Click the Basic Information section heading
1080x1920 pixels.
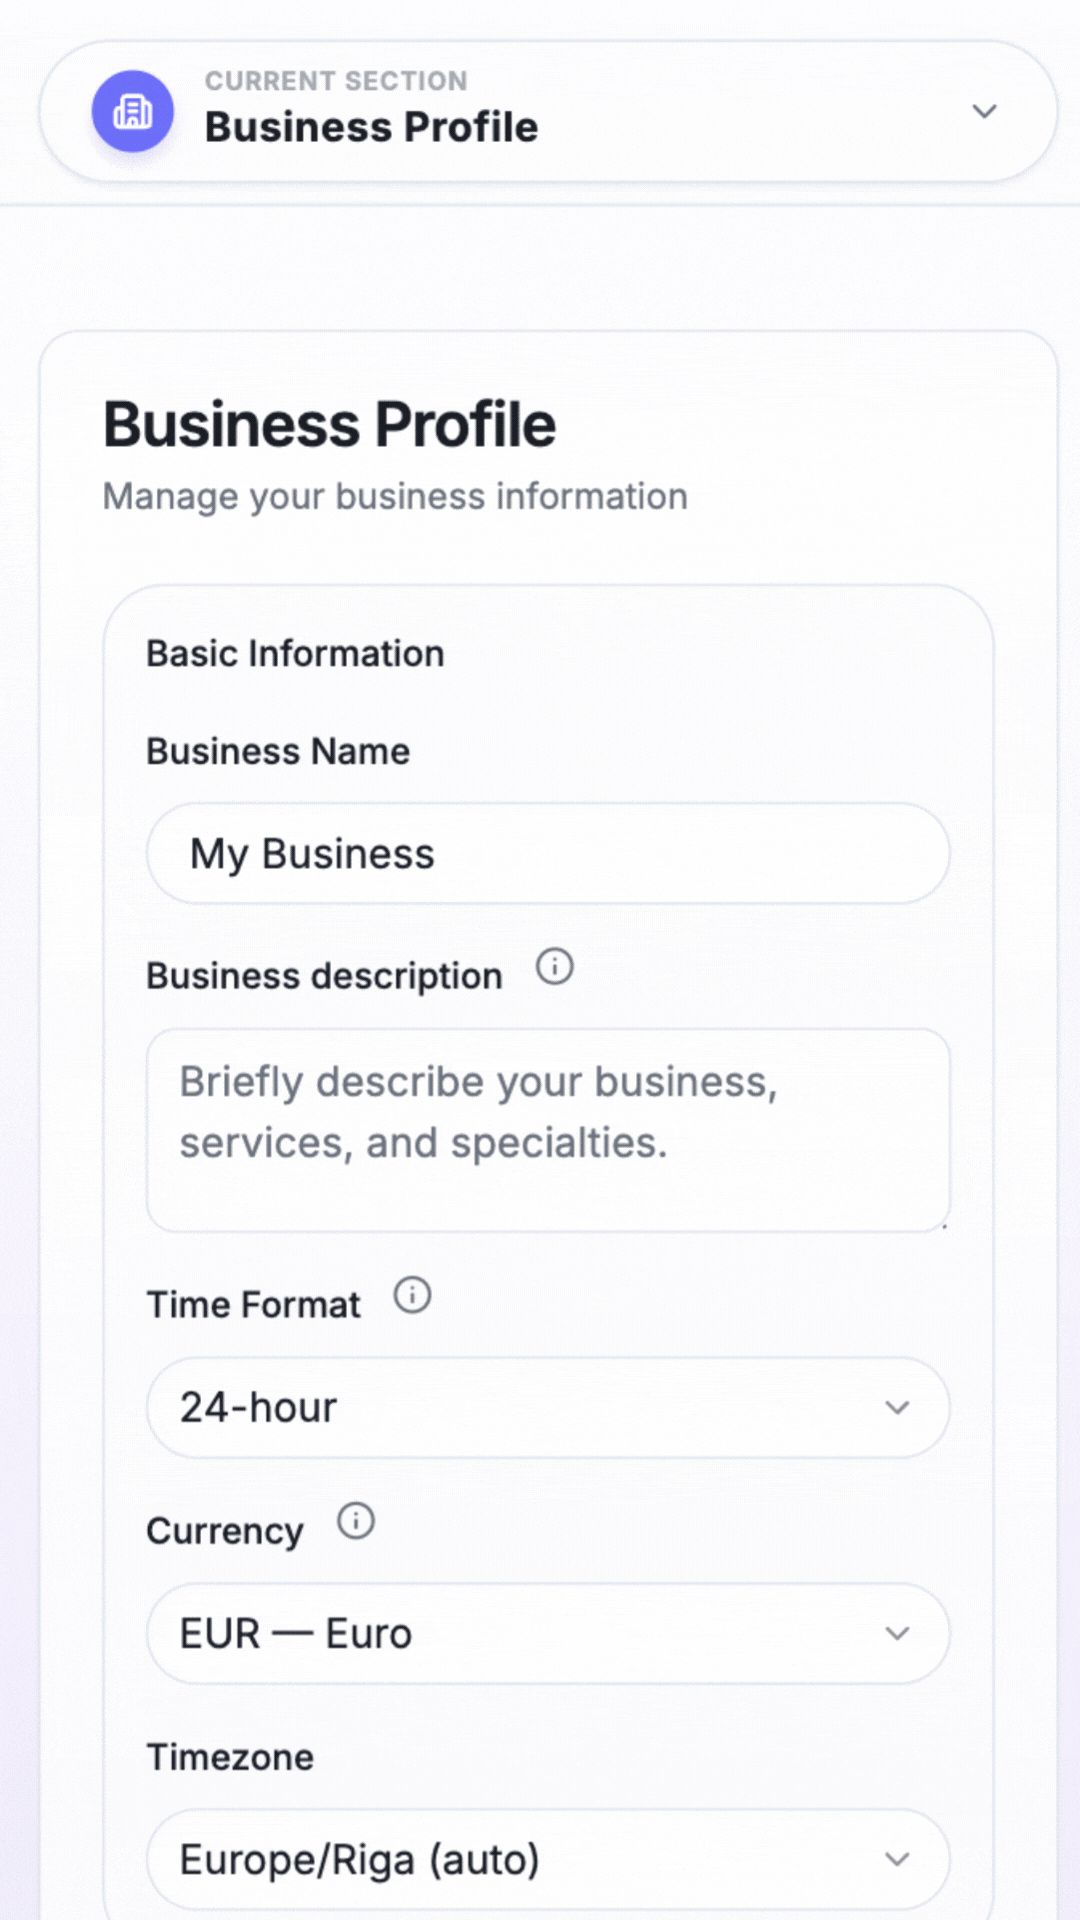coord(295,653)
